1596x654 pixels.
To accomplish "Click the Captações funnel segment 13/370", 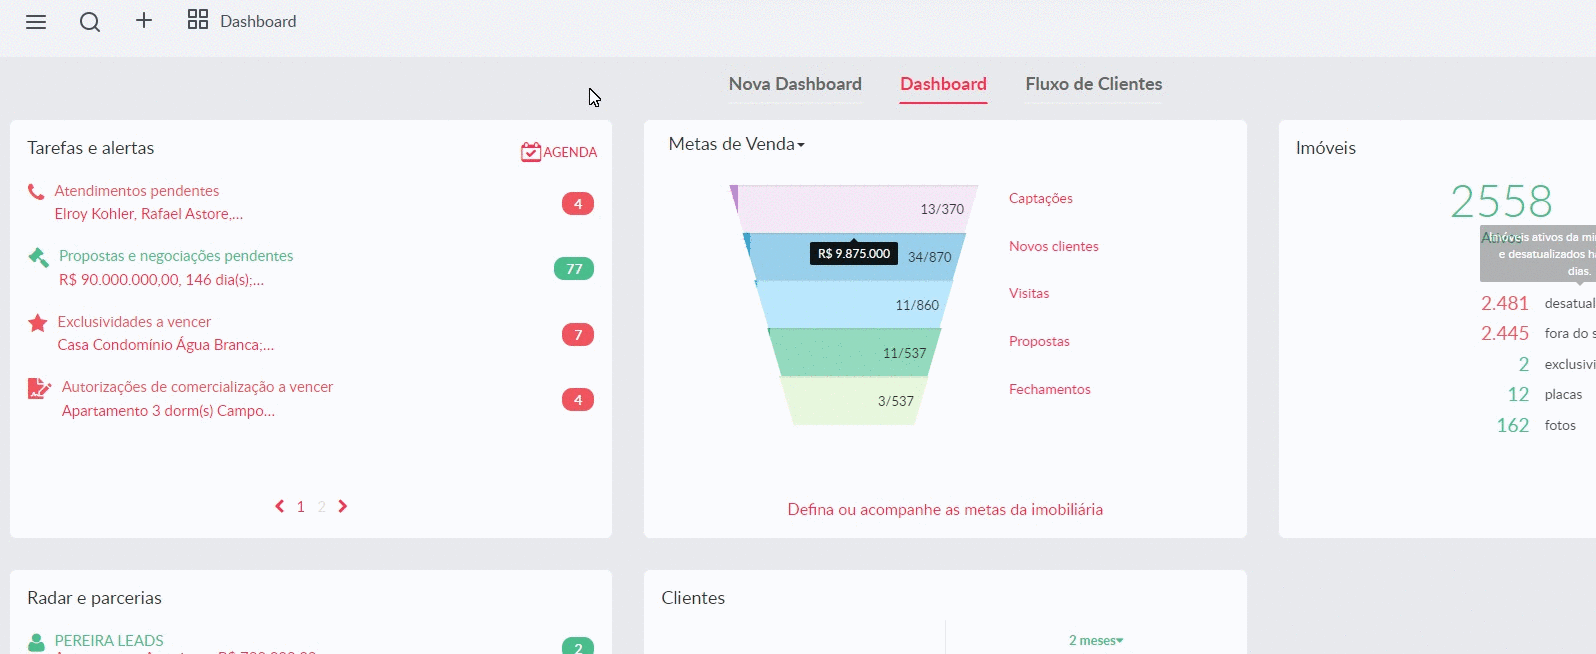I will [x=854, y=209].
